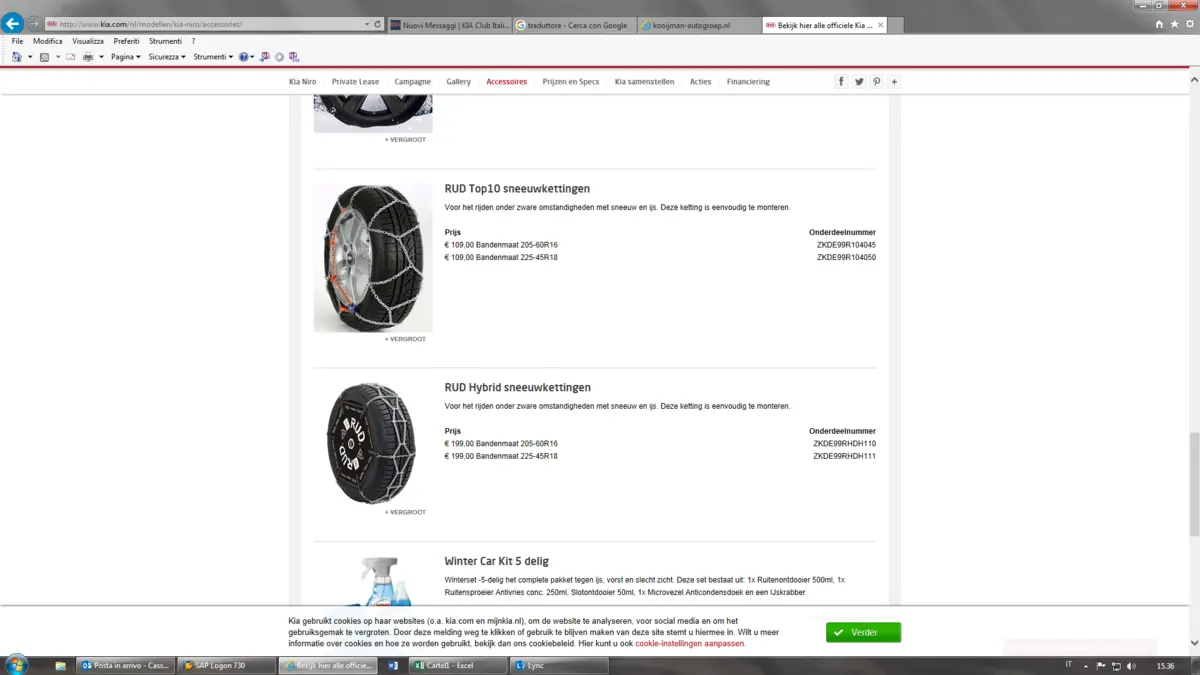The width and height of the screenshot is (1200, 675).
Task: Open the Private Lease nav link
Action: pyautogui.click(x=355, y=82)
